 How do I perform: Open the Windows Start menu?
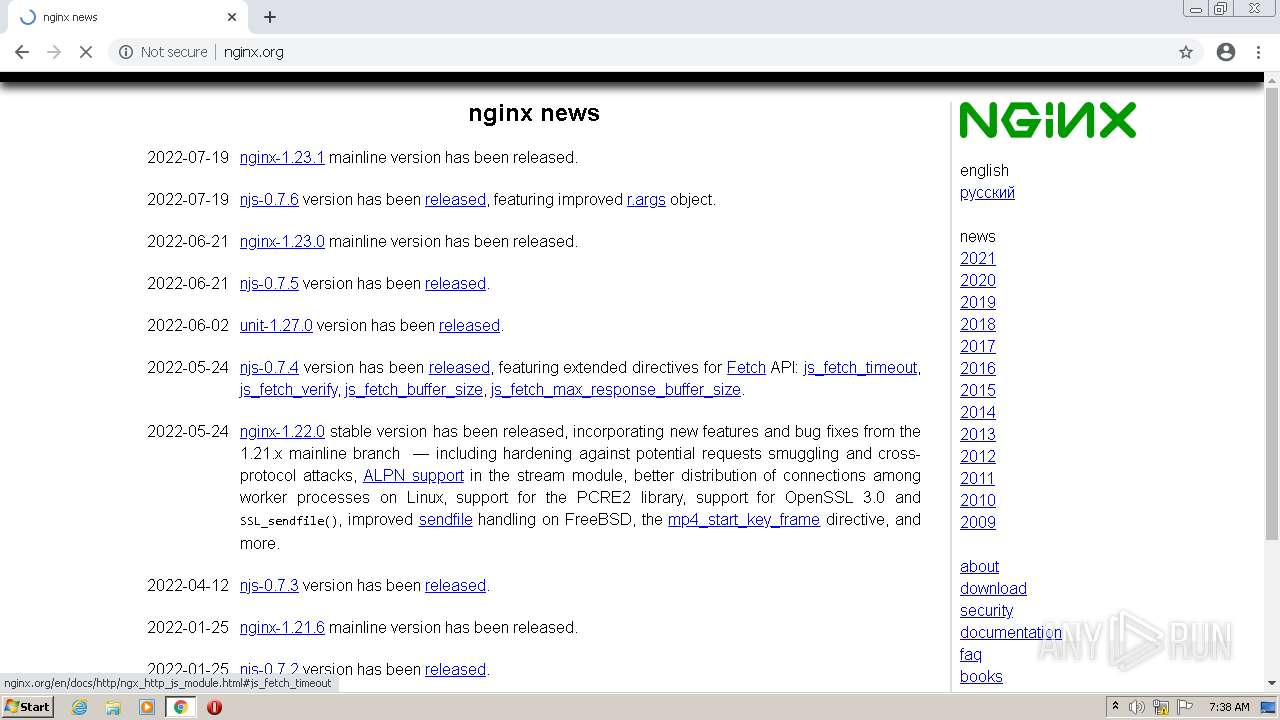[x=28, y=706]
